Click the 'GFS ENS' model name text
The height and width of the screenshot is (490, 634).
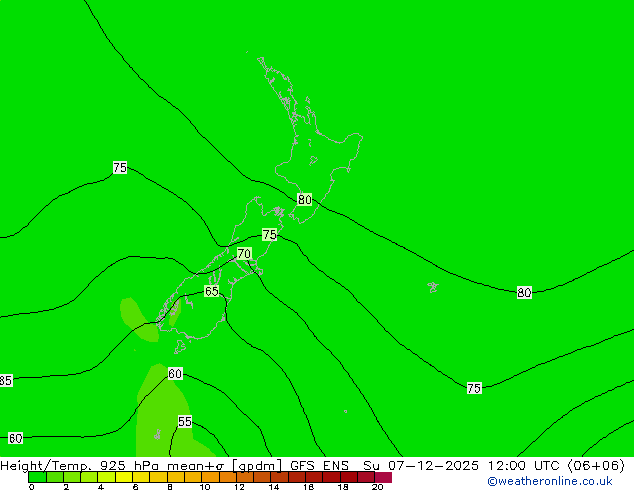point(319,466)
